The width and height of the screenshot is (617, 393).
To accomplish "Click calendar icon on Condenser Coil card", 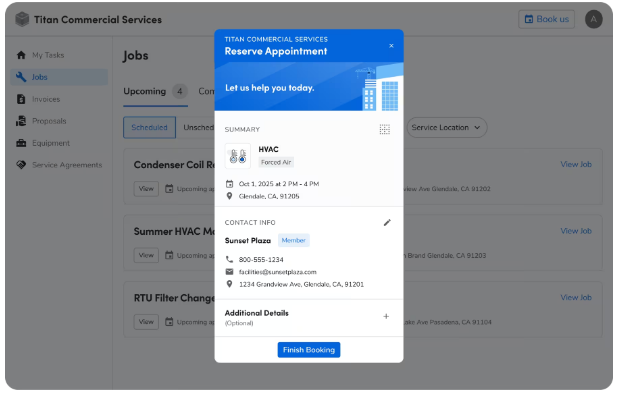I will click(169, 189).
